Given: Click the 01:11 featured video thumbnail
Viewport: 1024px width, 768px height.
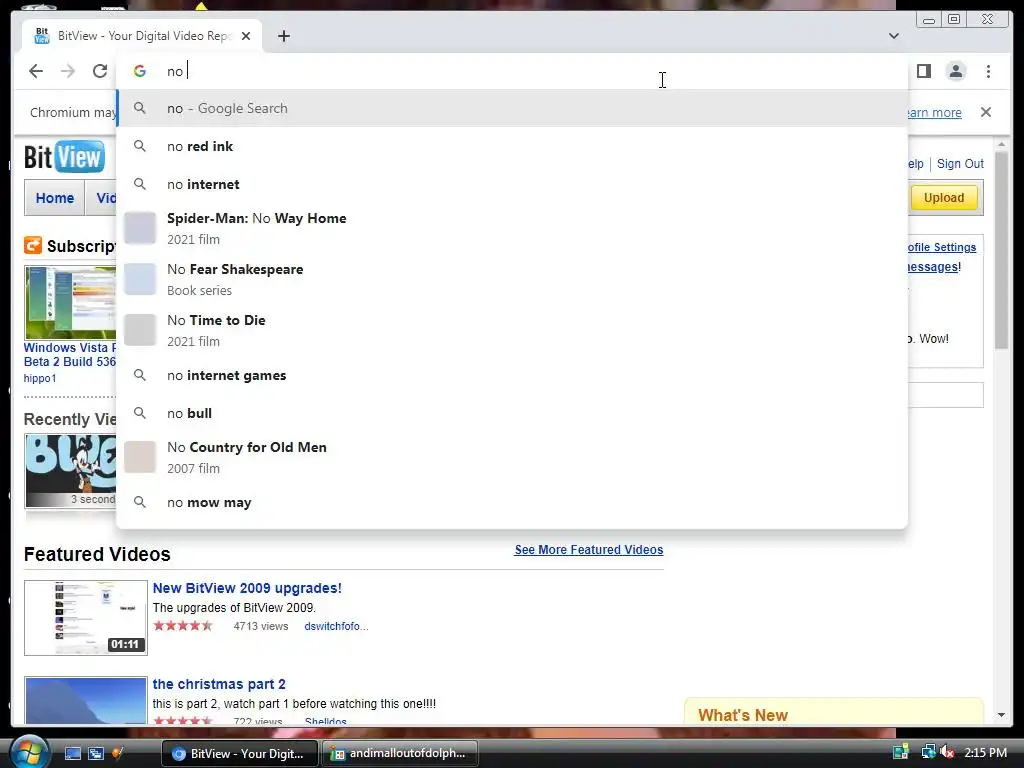Looking at the screenshot, I should (86, 618).
